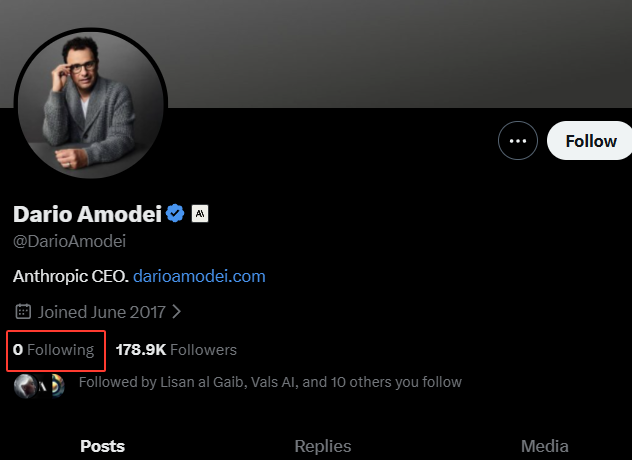The image size is (632, 460).
Task: Click the middle small mutual follower avatar
Action: [40, 383]
